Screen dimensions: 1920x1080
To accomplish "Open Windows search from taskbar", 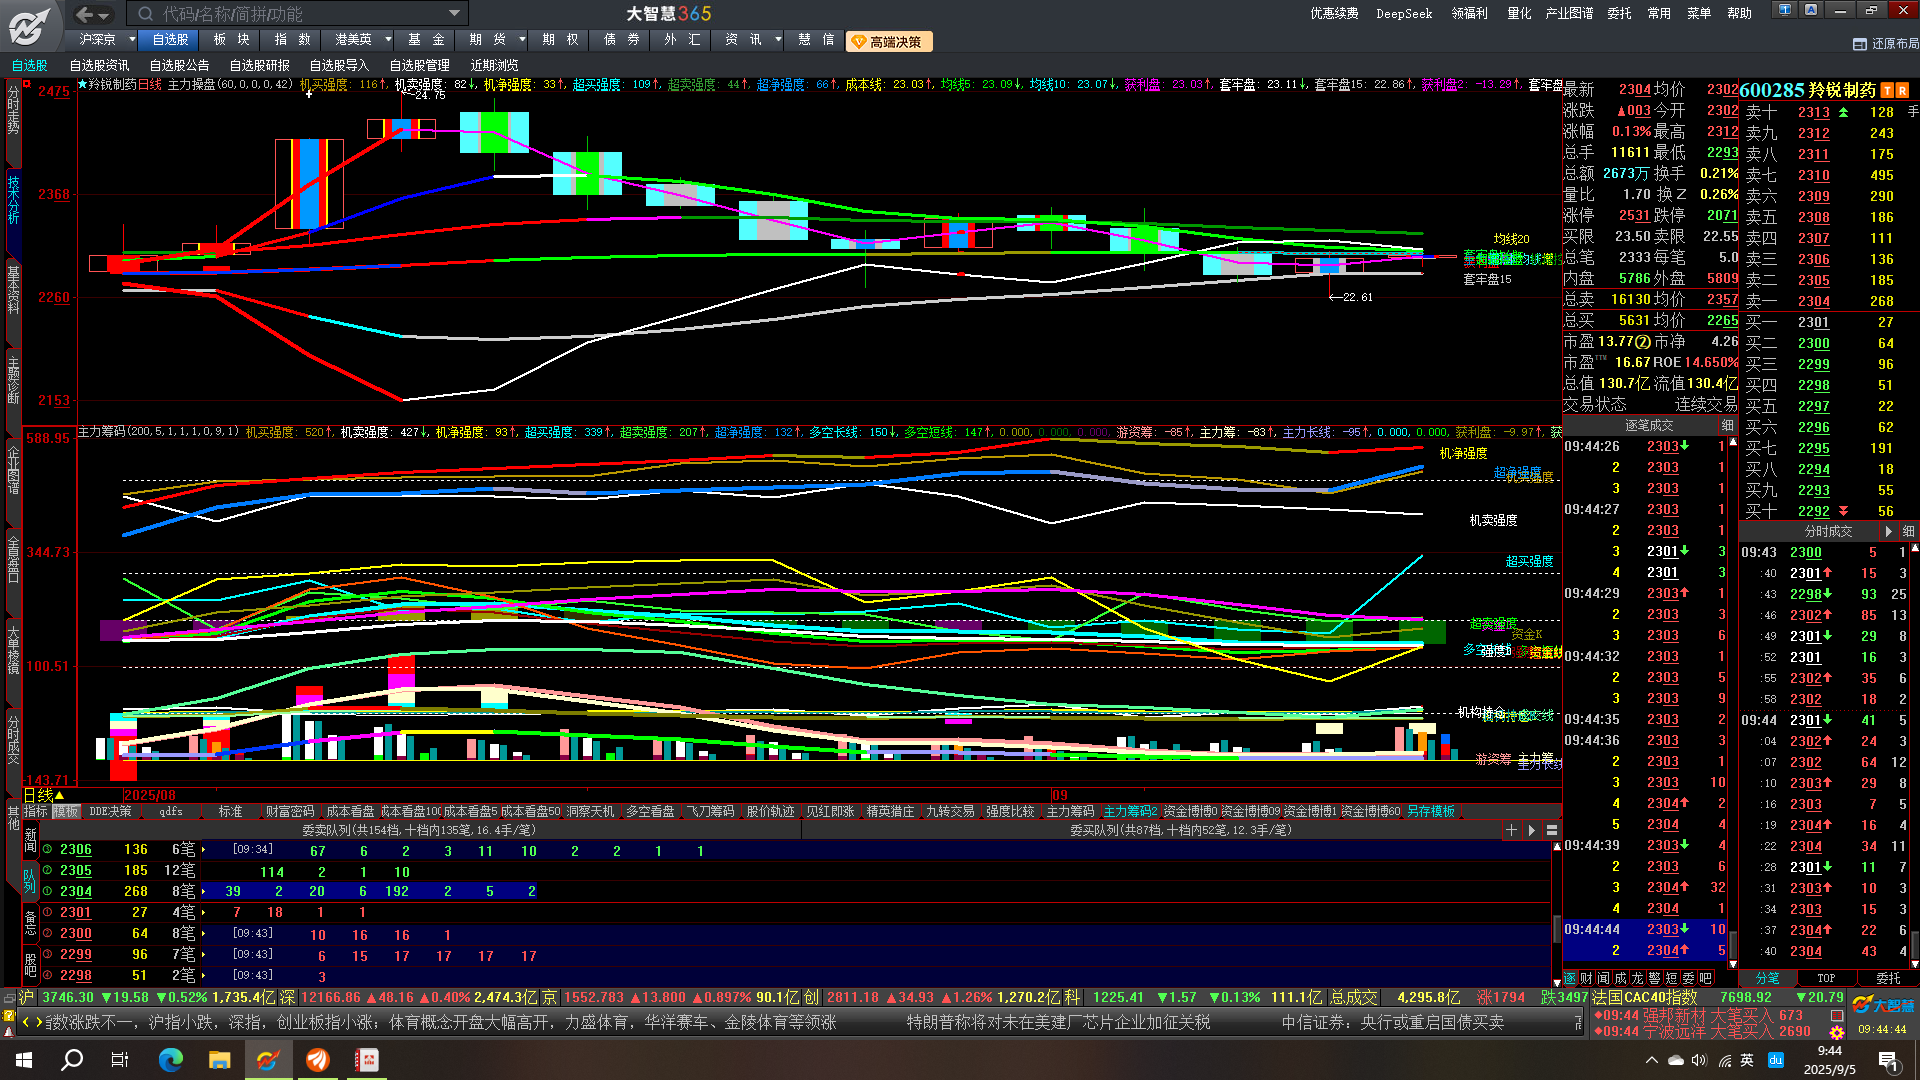I will coord(72,1060).
